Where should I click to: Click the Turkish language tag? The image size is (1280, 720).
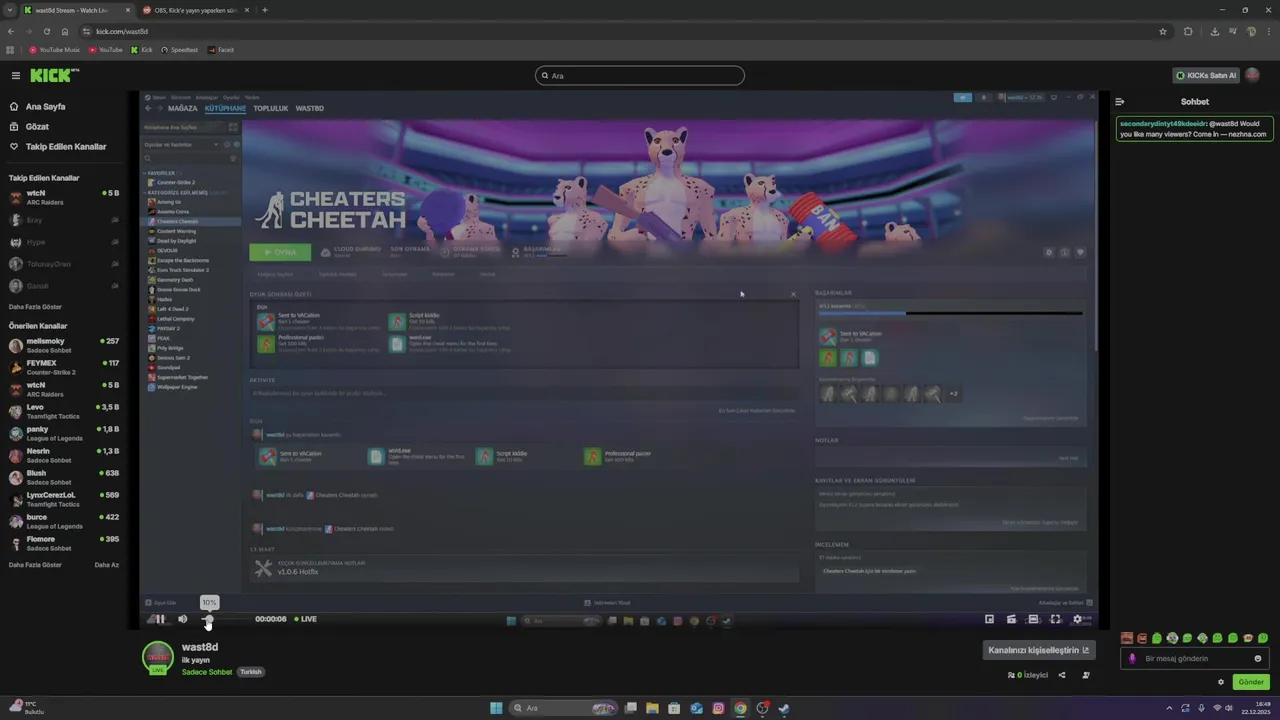tap(251, 672)
